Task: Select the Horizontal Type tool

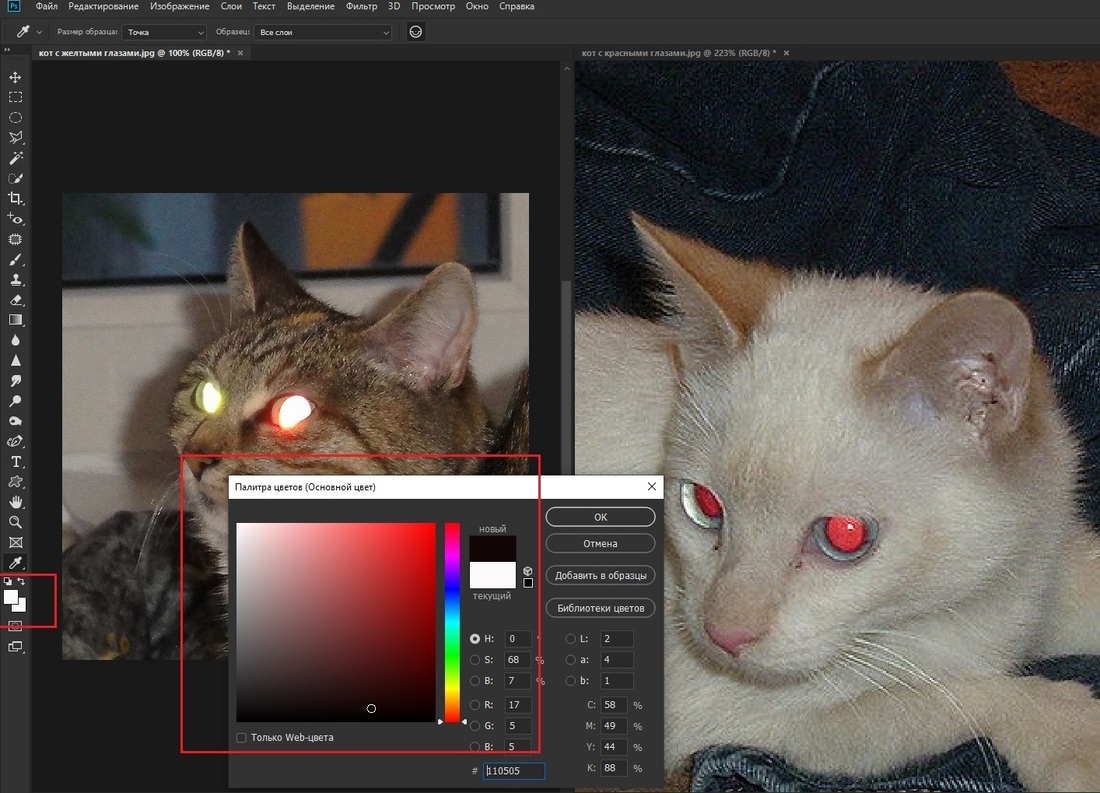Action: click(15, 461)
